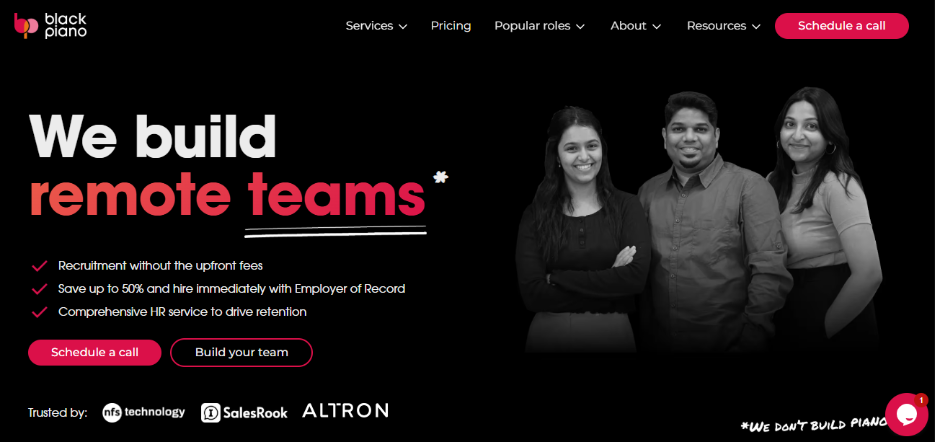The height and width of the screenshot is (442, 936).
Task: Click Schedule a call below the checklist
Action: tap(94, 352)
